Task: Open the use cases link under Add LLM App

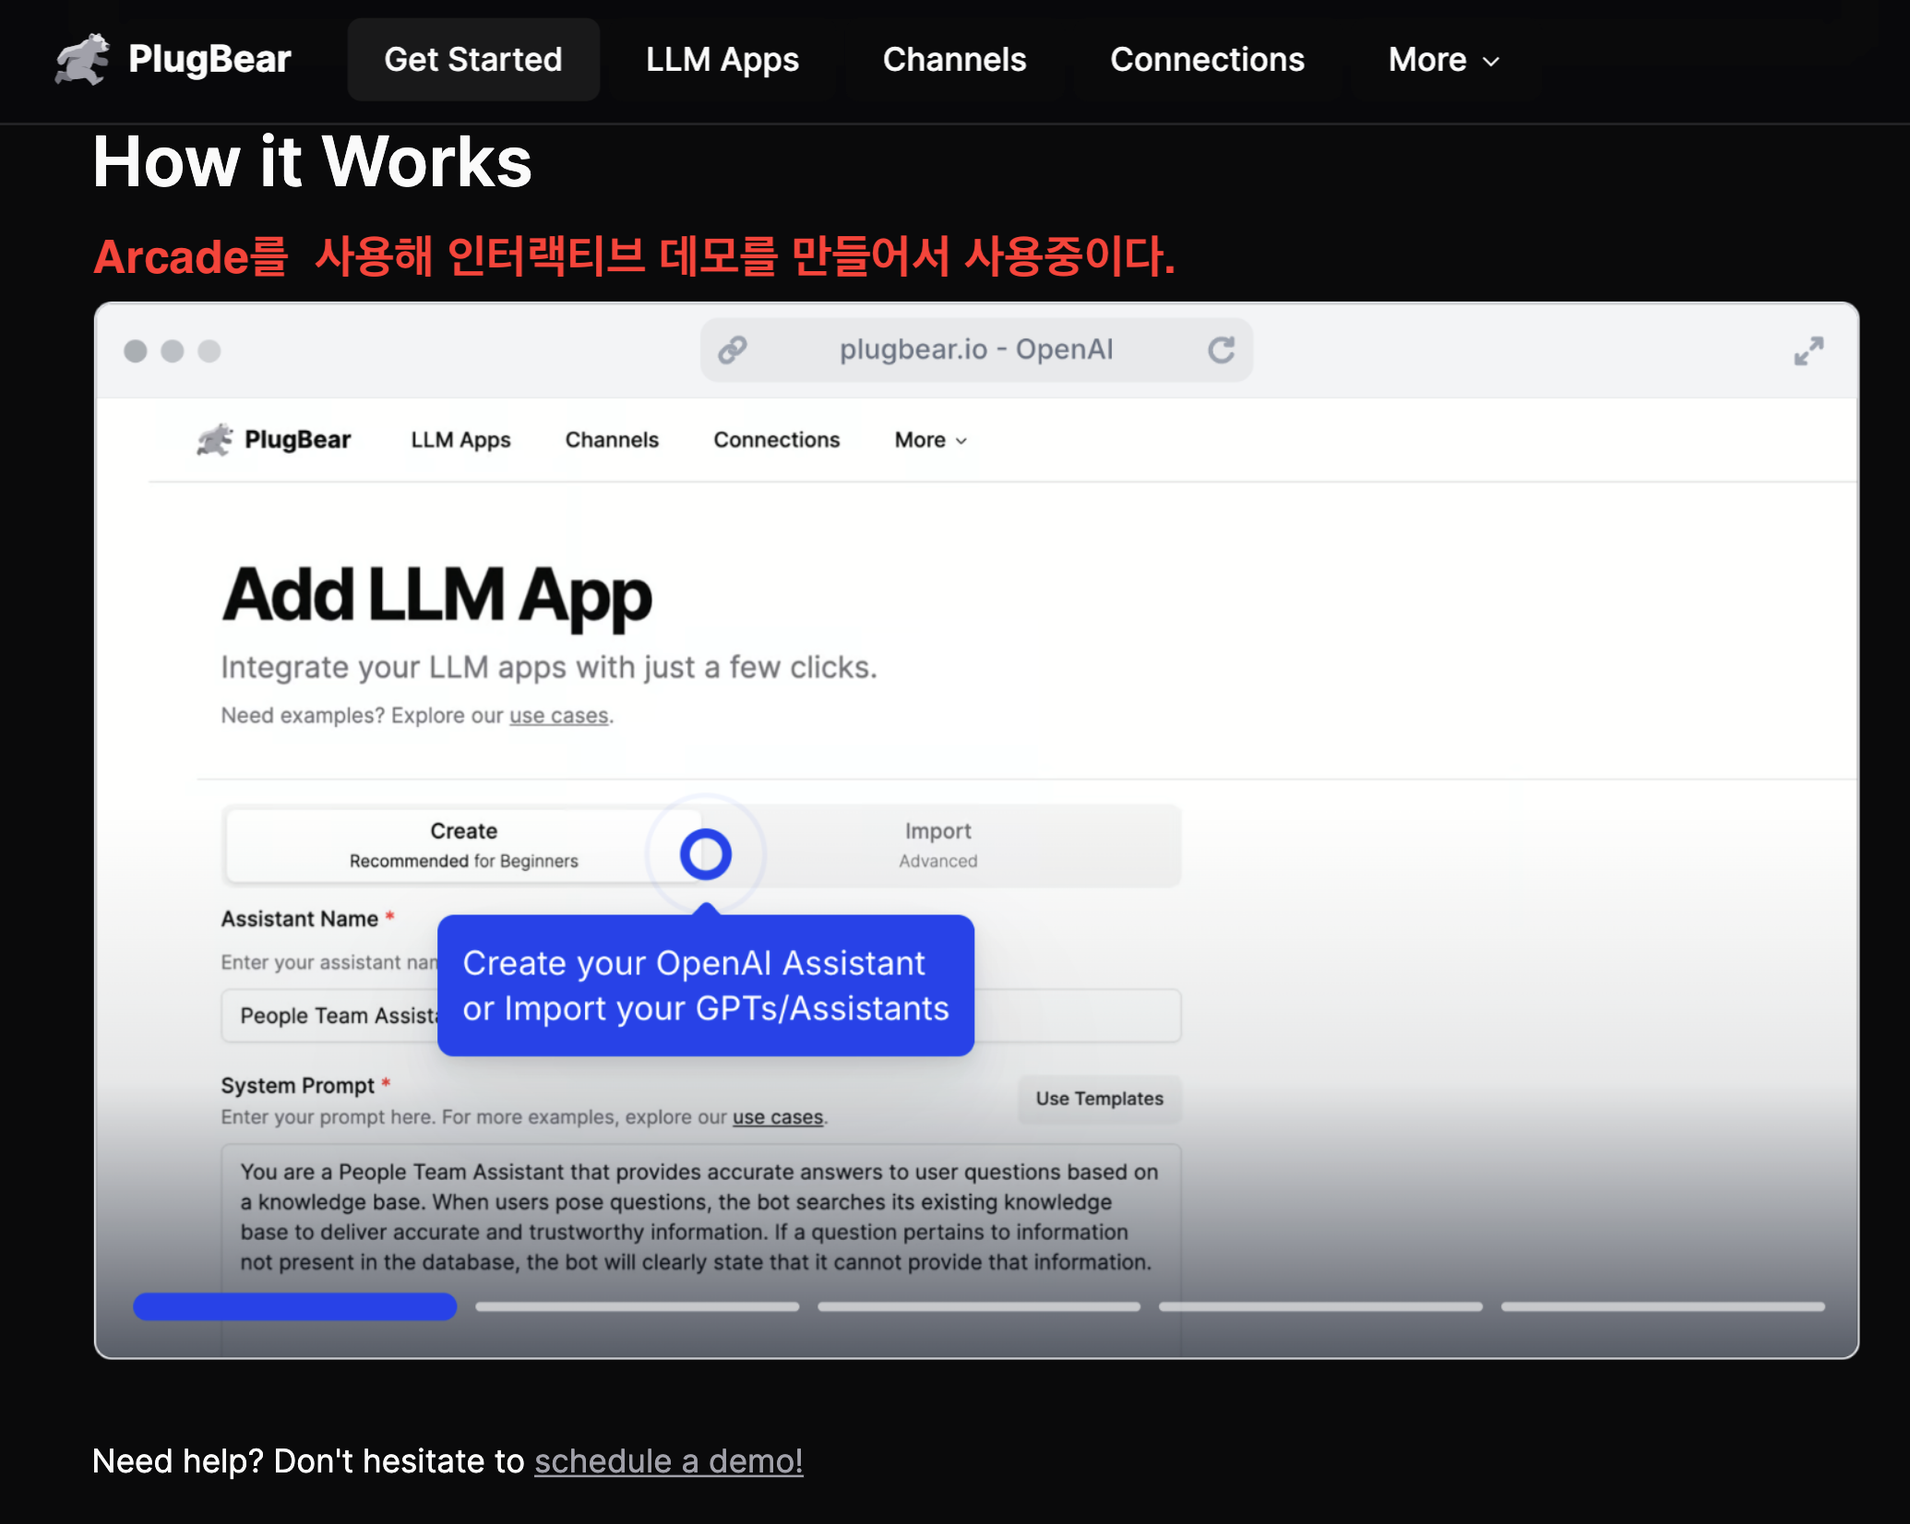Action: 559,715
